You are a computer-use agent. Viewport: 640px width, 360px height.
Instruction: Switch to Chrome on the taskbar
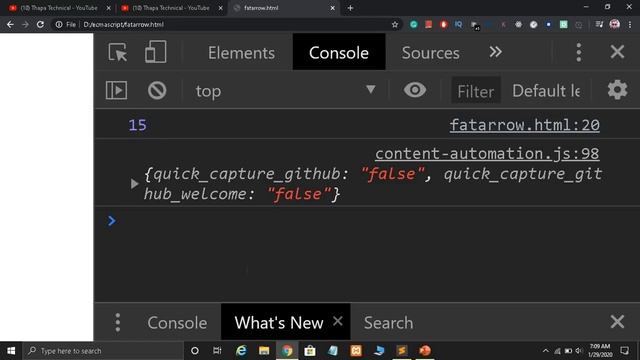point(287,351)
